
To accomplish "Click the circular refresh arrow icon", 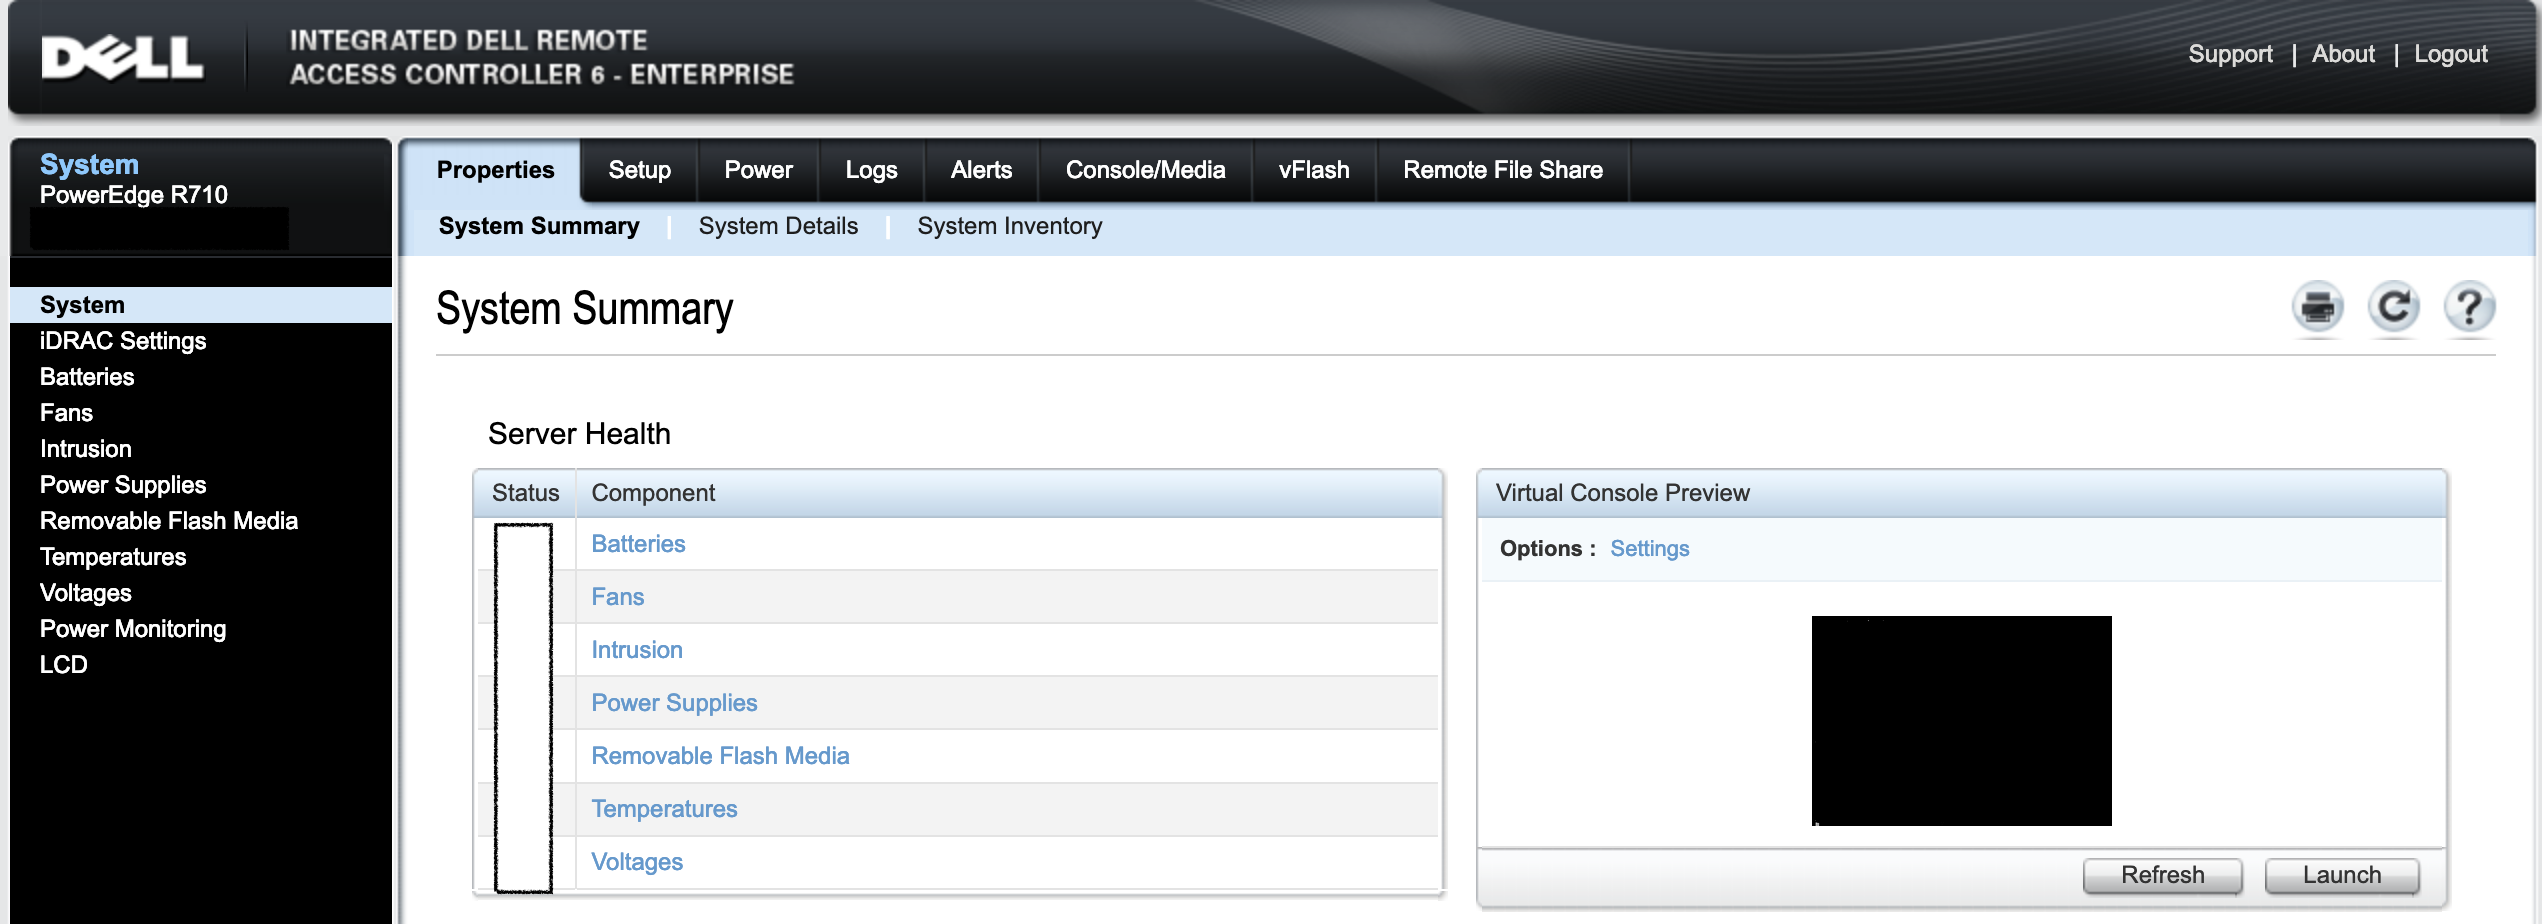I will [2393, 307].
